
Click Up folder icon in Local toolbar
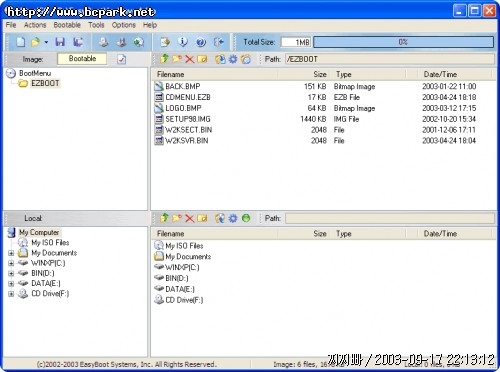[x=164, y=218]
